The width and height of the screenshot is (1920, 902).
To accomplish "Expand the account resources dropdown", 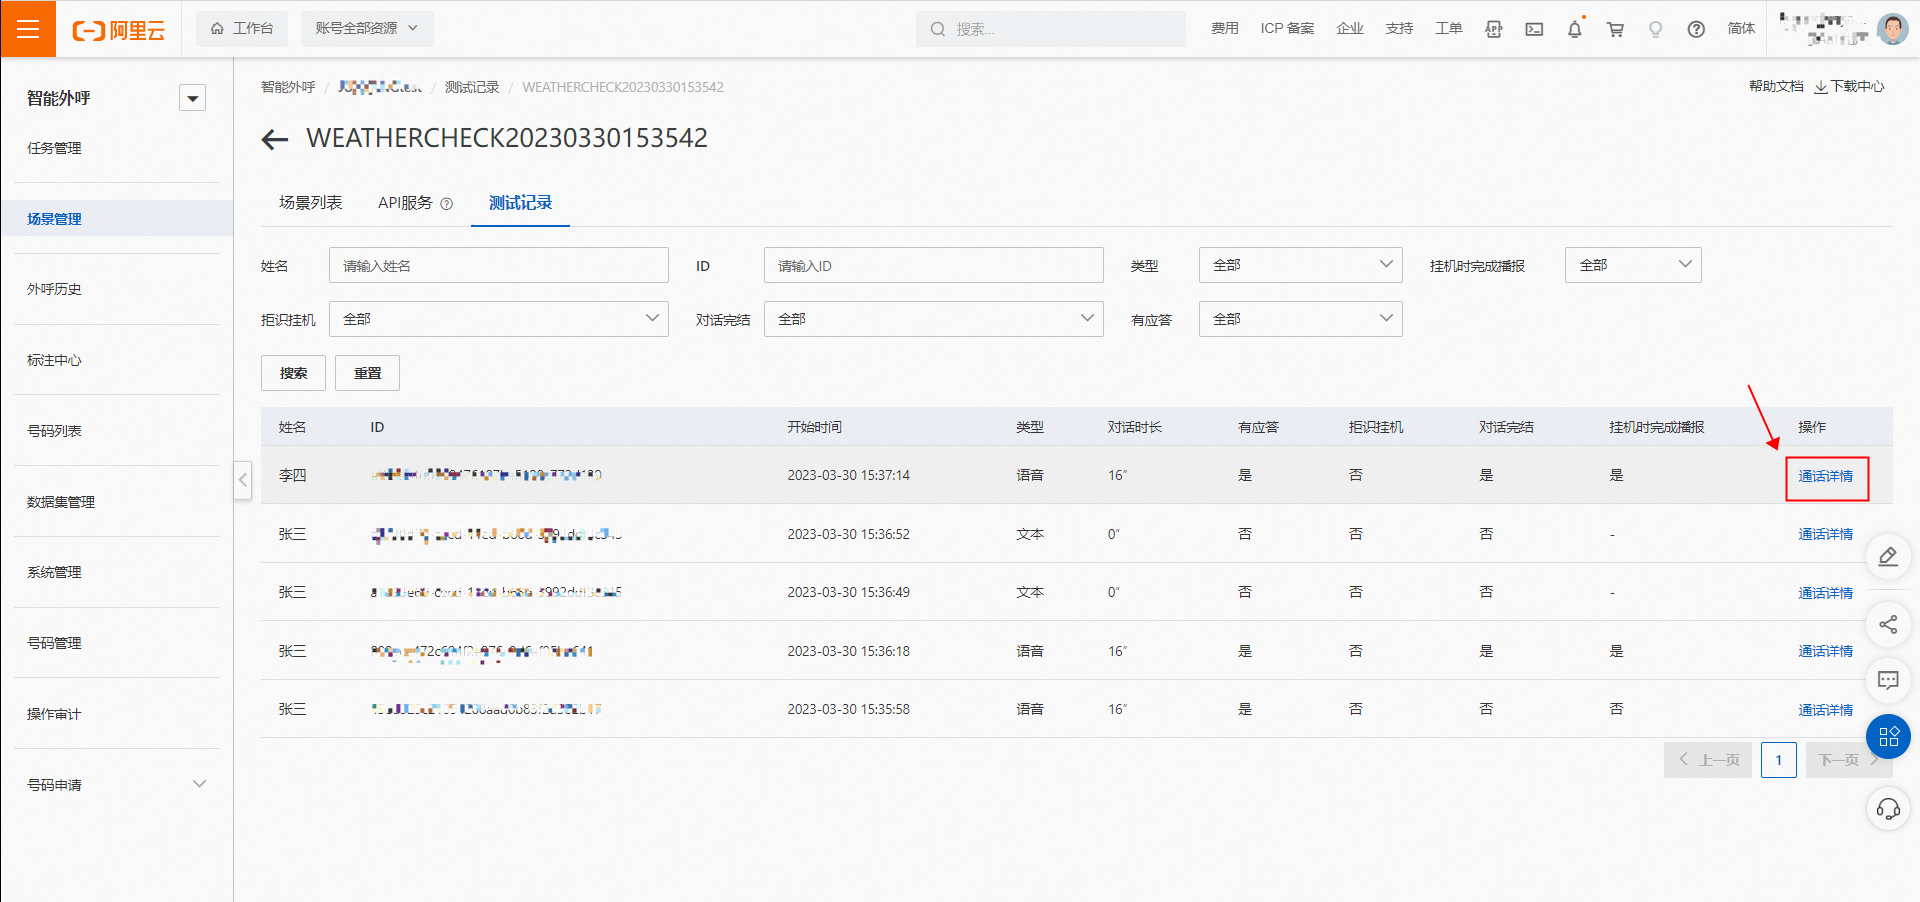I will (366, 28).
